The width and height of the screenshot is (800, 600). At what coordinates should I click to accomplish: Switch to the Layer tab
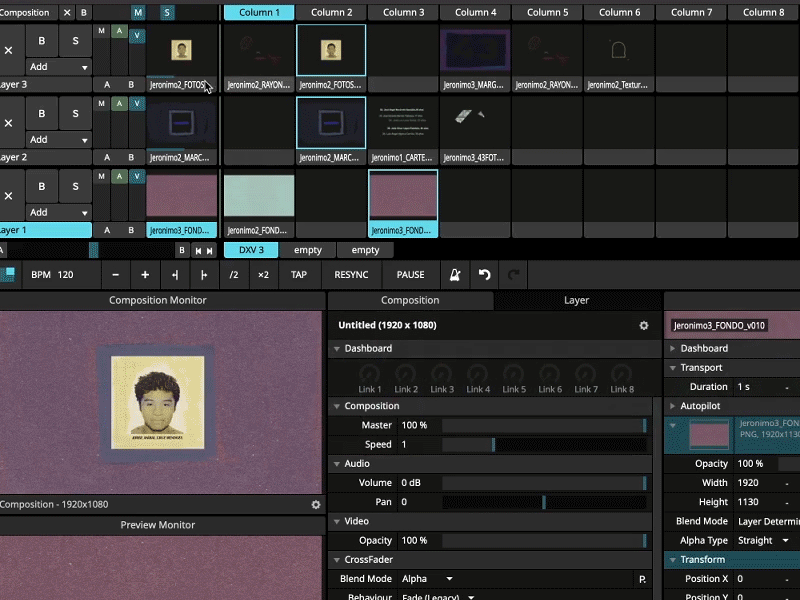(x=576, y=300)
